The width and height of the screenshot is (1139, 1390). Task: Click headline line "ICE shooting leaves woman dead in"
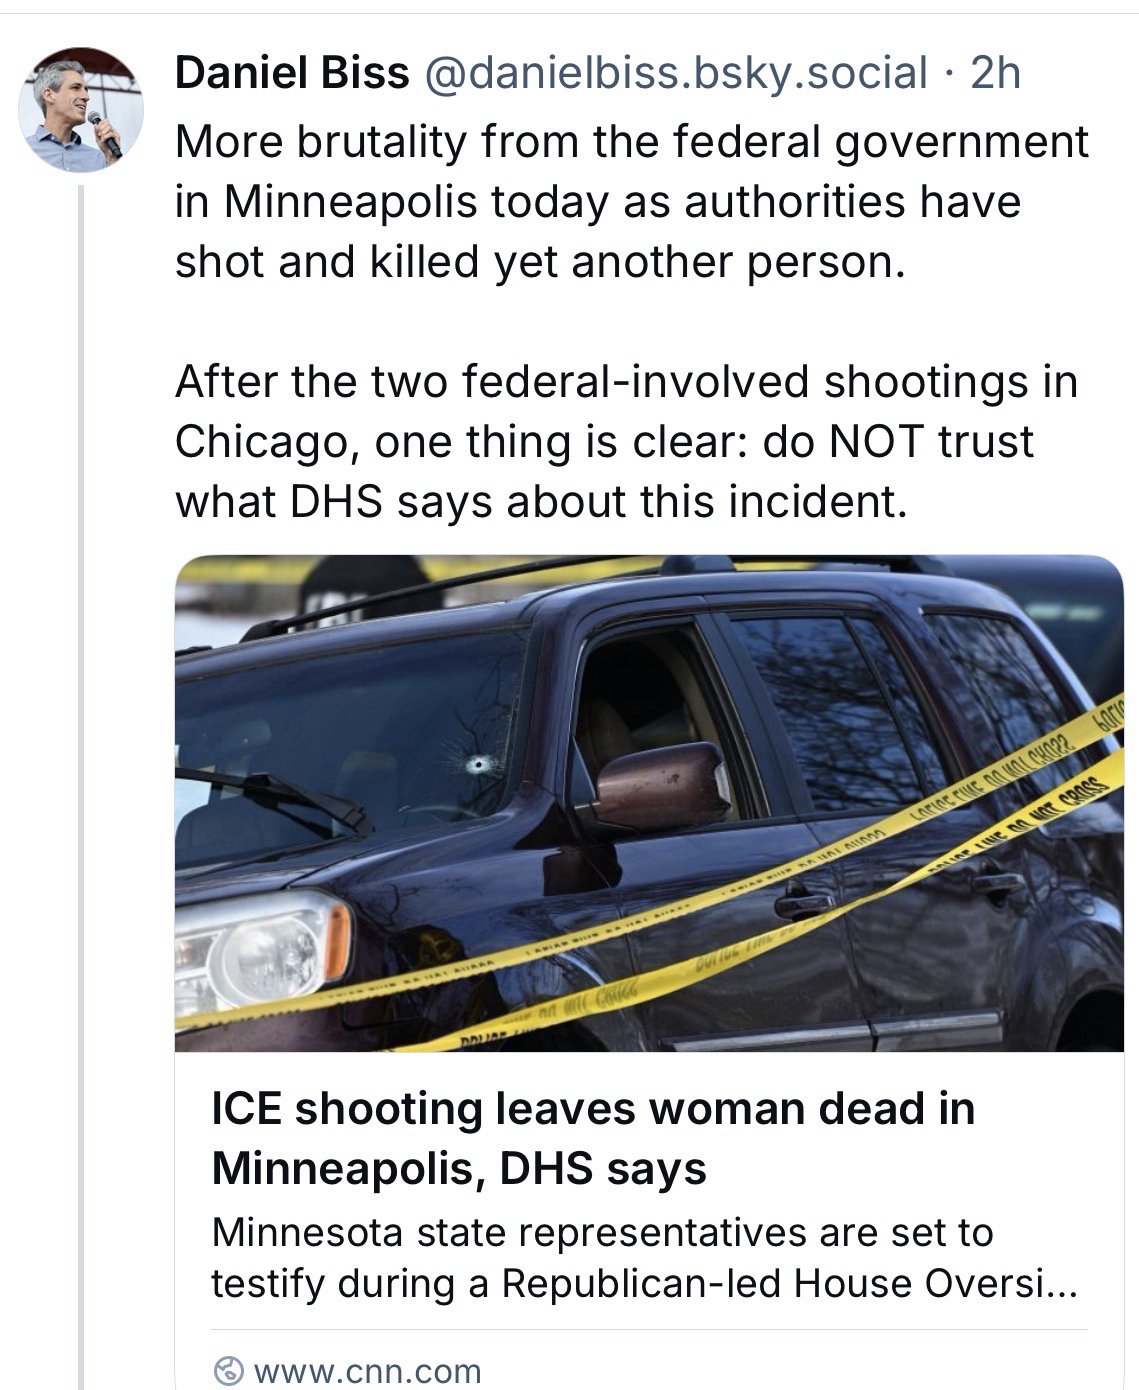593,1109
